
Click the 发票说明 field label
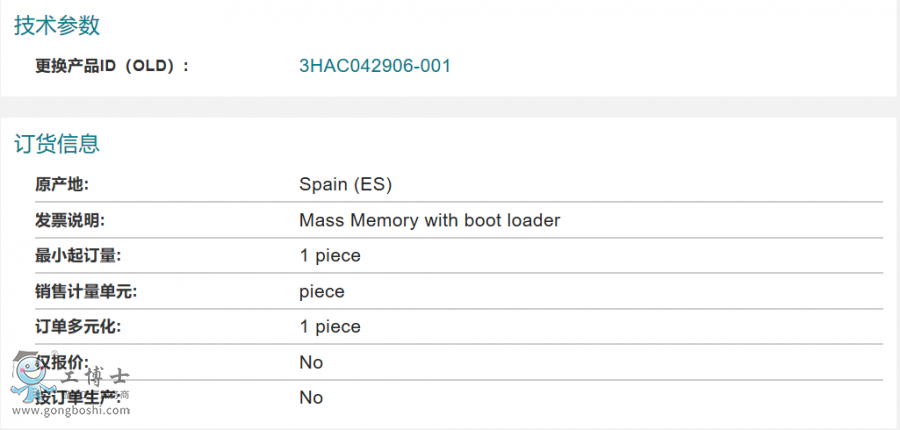(70, 220)
